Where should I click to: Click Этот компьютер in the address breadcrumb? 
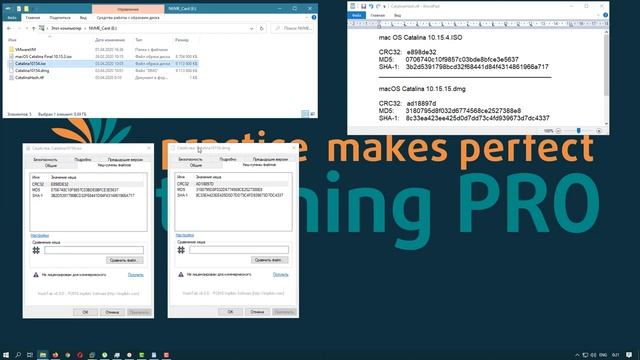pos(66,28)
